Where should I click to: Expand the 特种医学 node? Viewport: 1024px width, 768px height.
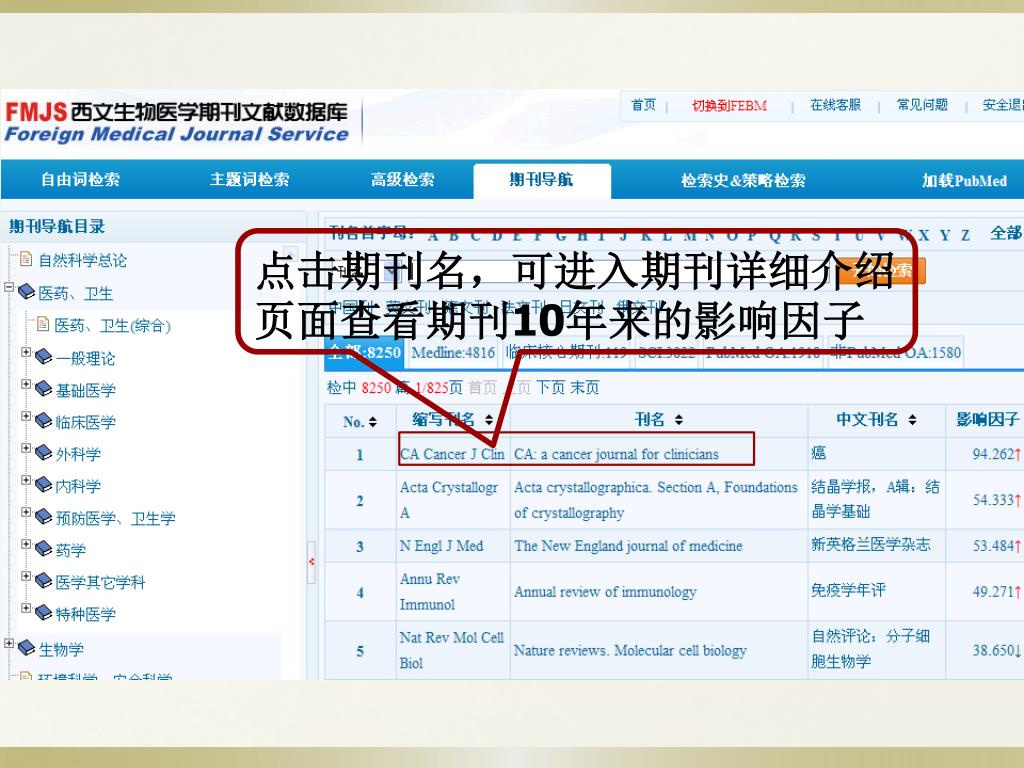click(26, 608)
